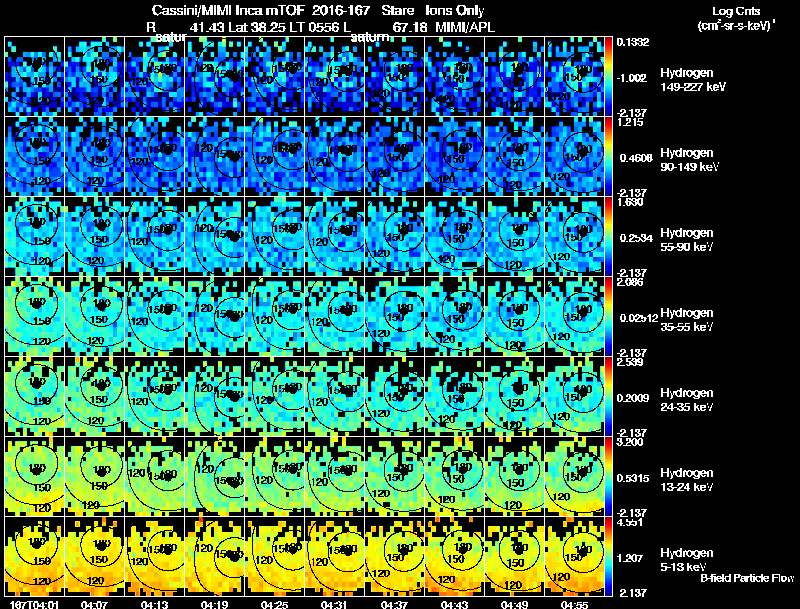The height and width of the screenshot is (609, 800).
Task: Click the 'Hydrogen 55-90 keV' row label
Action: pyautogui.click(x=687, y=240)
